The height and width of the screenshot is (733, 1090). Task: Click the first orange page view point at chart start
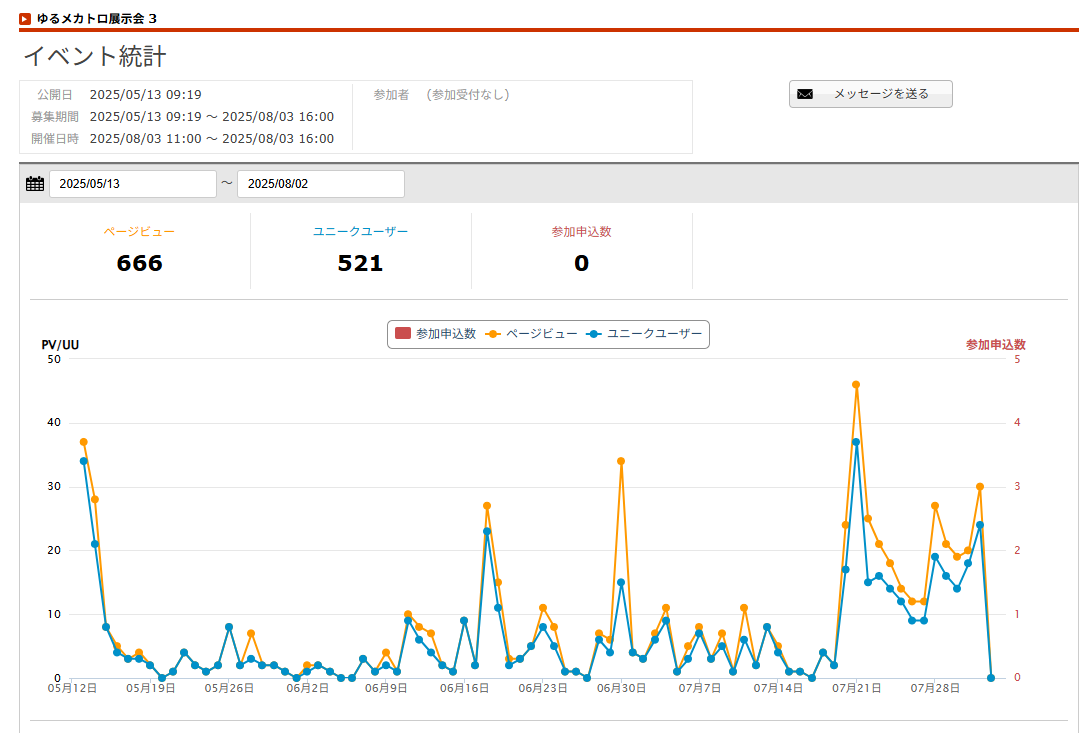[x=84, y=442]
